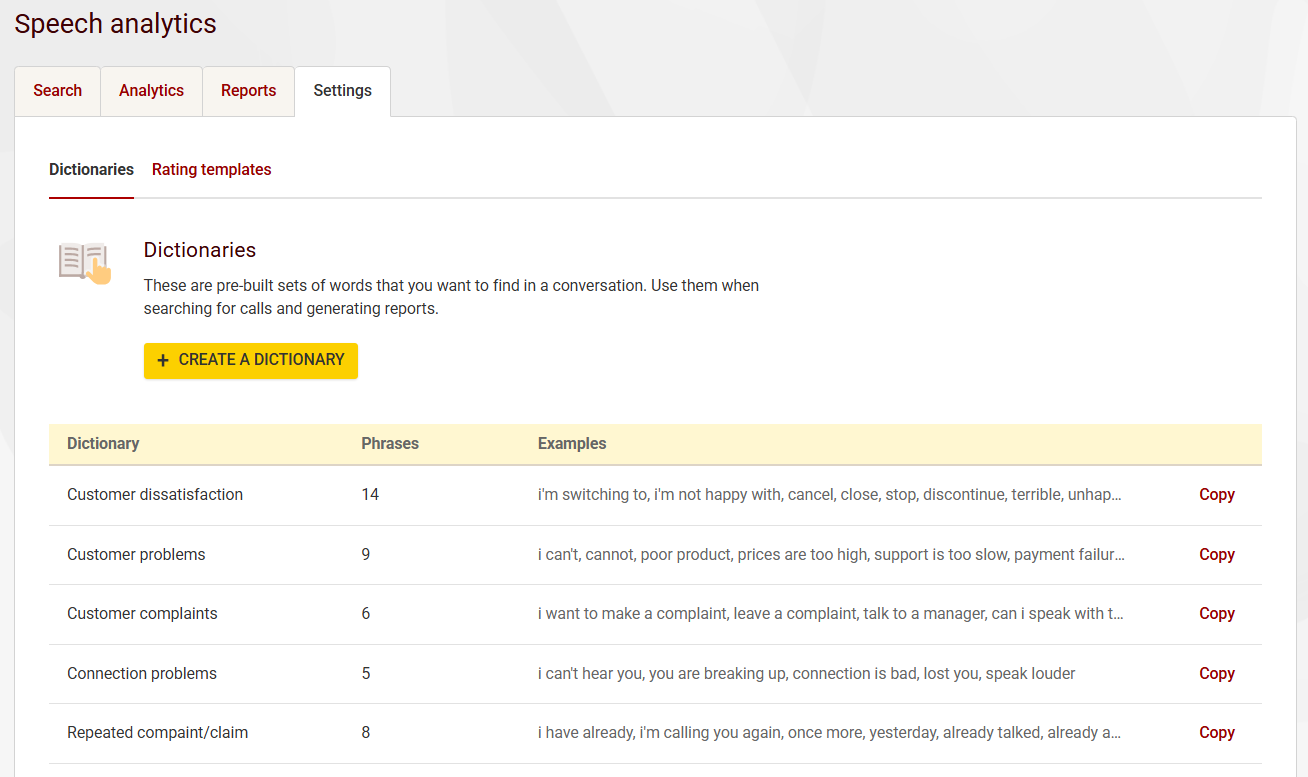Image resolution: width=1308 pixels, height=777 pixels.
Task: Select the Dictionaries sub-tab
Action: tap(91, 170)
